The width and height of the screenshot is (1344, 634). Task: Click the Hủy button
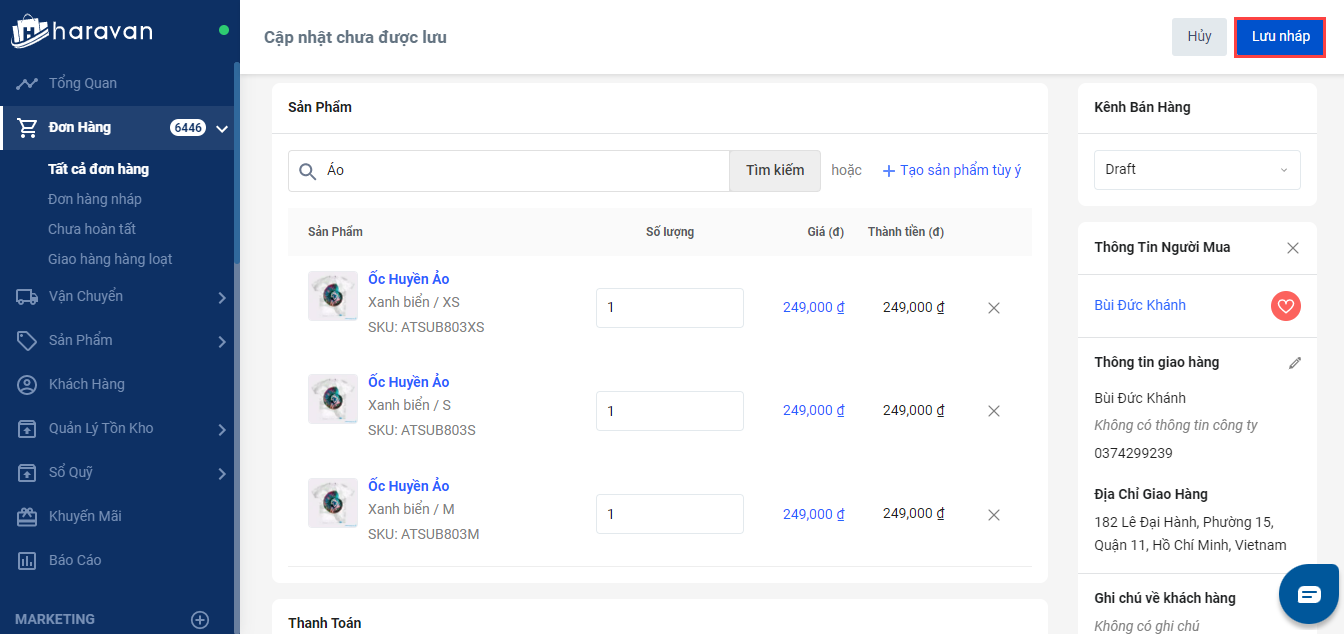coord(1199,37)
